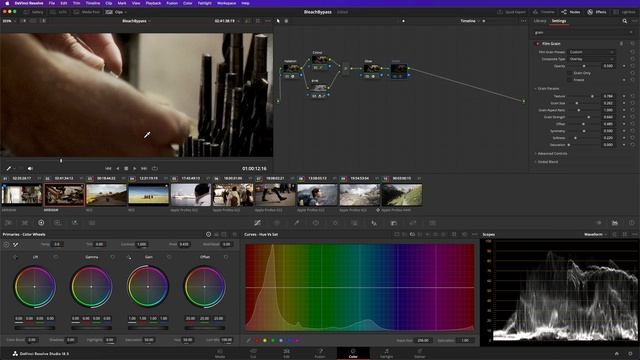Open project home icon in bottom bar

pyautogui.click(x=617, y=353)
